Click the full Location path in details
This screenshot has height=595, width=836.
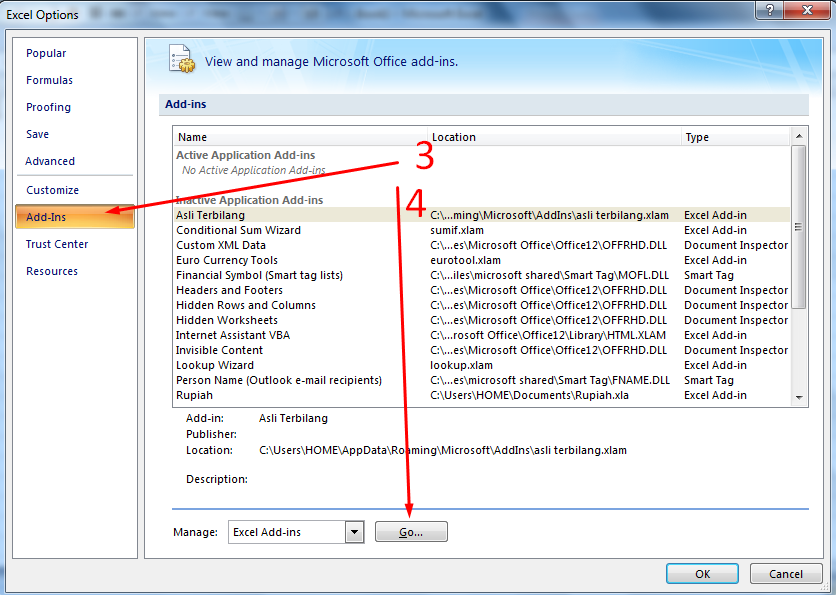tap(443, 450)
